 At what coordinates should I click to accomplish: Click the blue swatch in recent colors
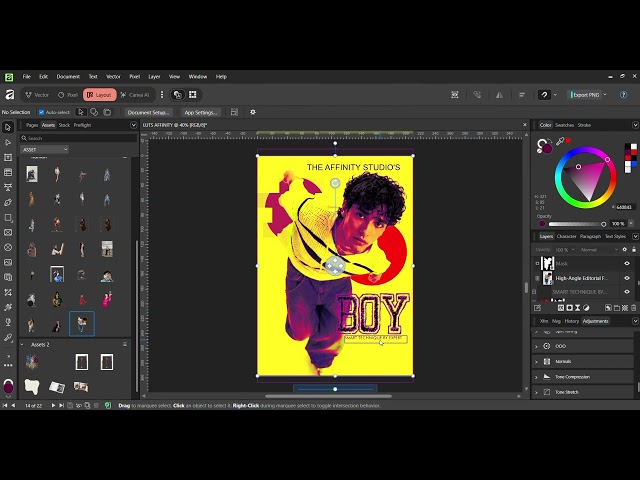[634, 164]
